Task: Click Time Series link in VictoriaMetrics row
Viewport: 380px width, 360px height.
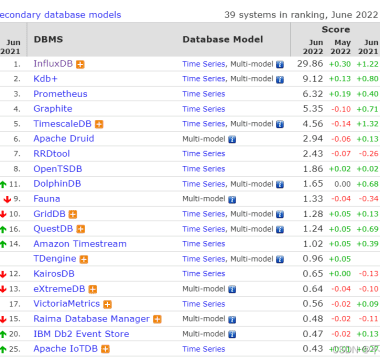Action: tap(204, 304)
